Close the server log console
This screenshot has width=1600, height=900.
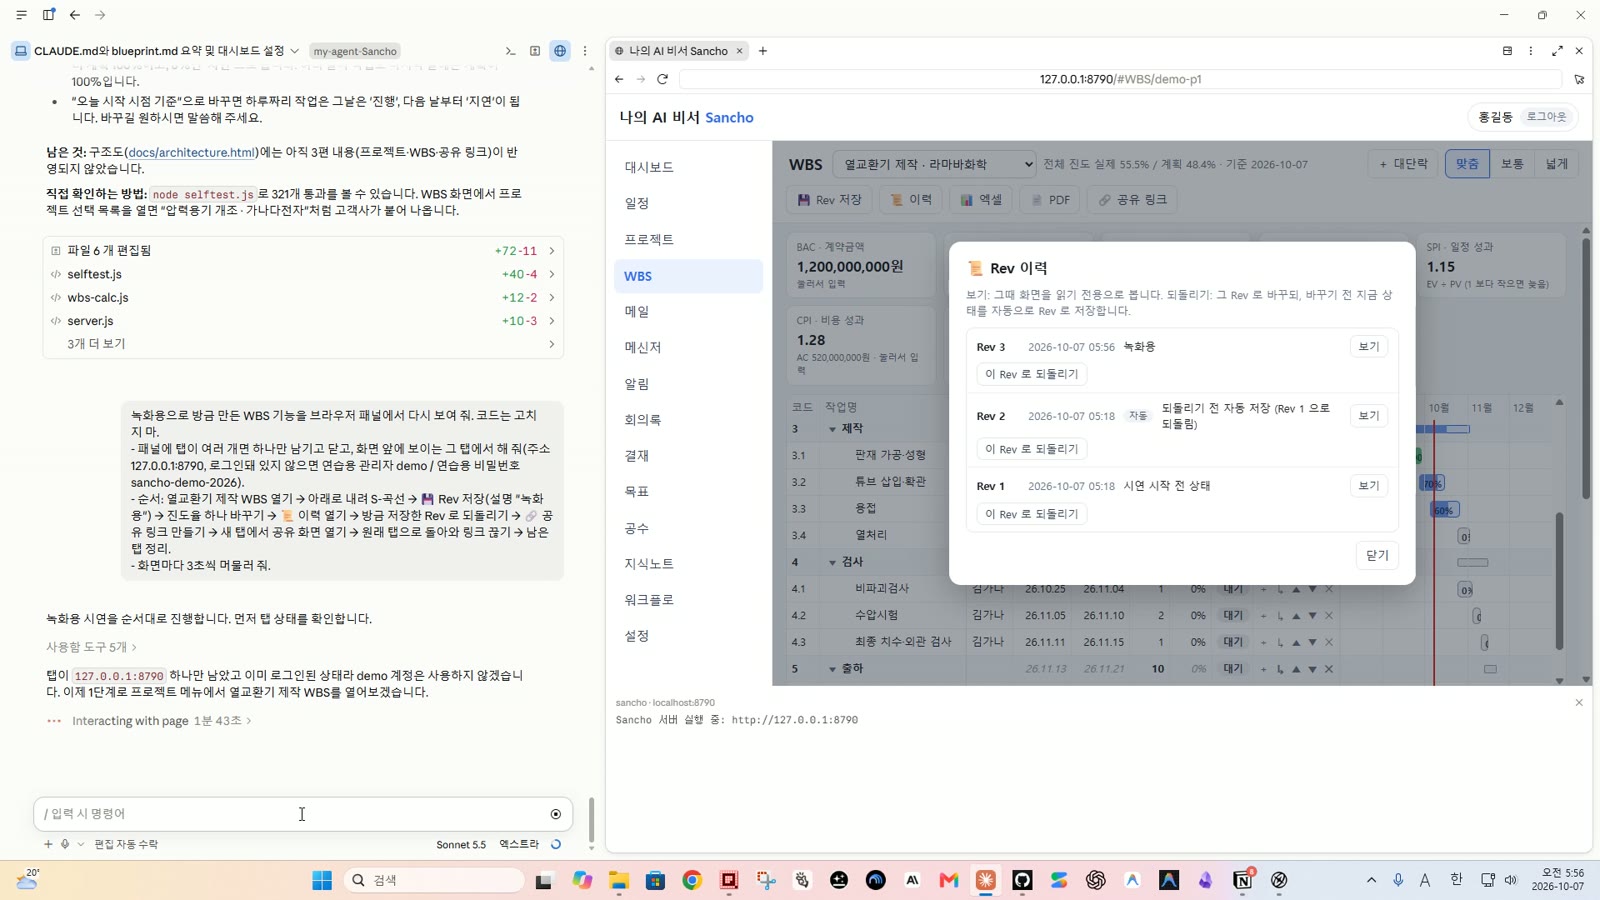(x=1579, y=703)
